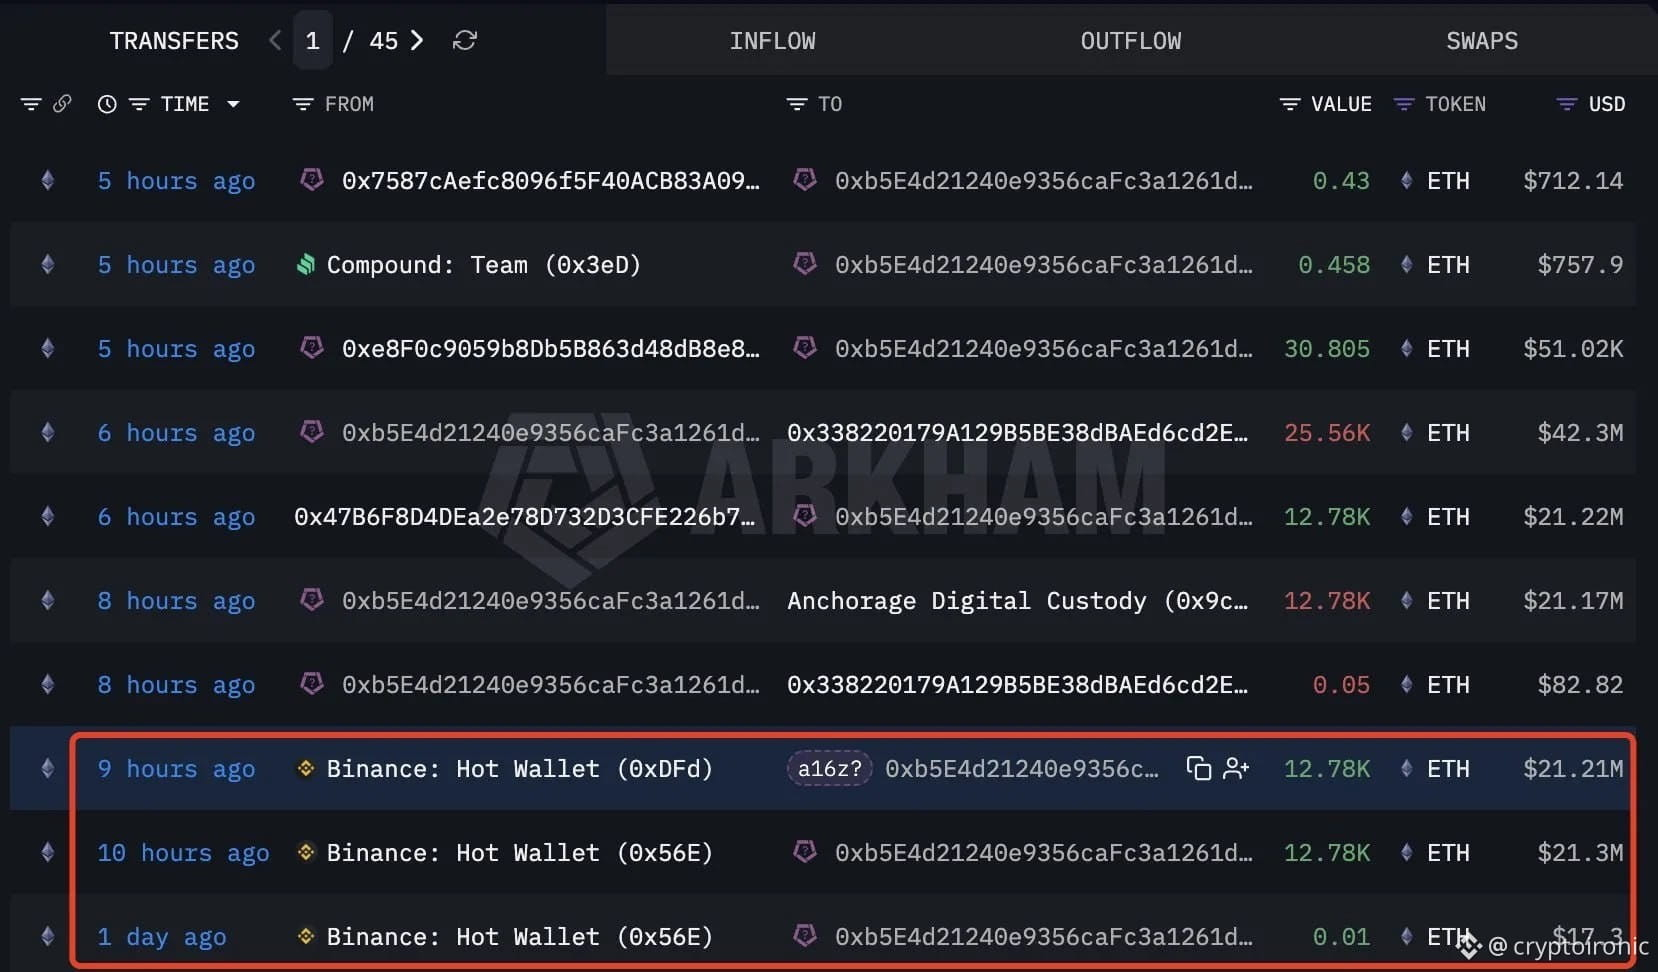Click the ETH token icon in the $712.14 row
The width and height of the screenshot is (1658, 972).
tap(1407, 181)
